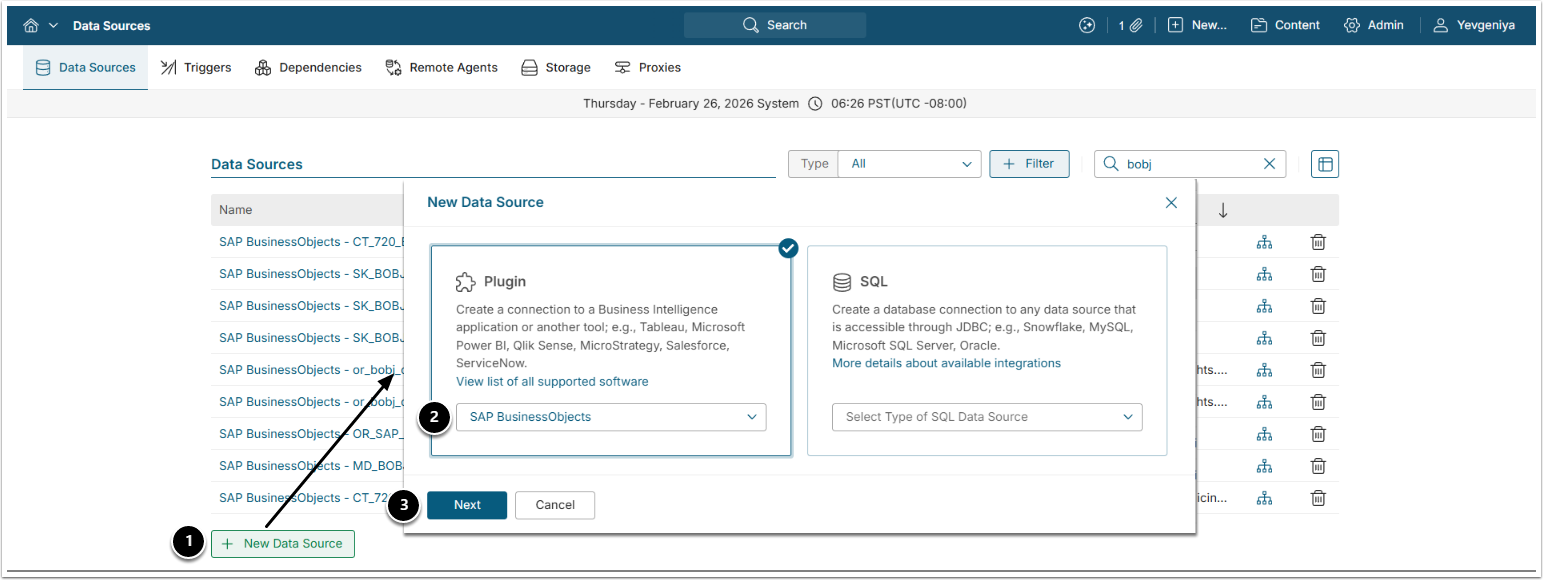Open the AI assistant icon in header
The width and height of the screenshot is (1543, 580).
coord(1087,25)
